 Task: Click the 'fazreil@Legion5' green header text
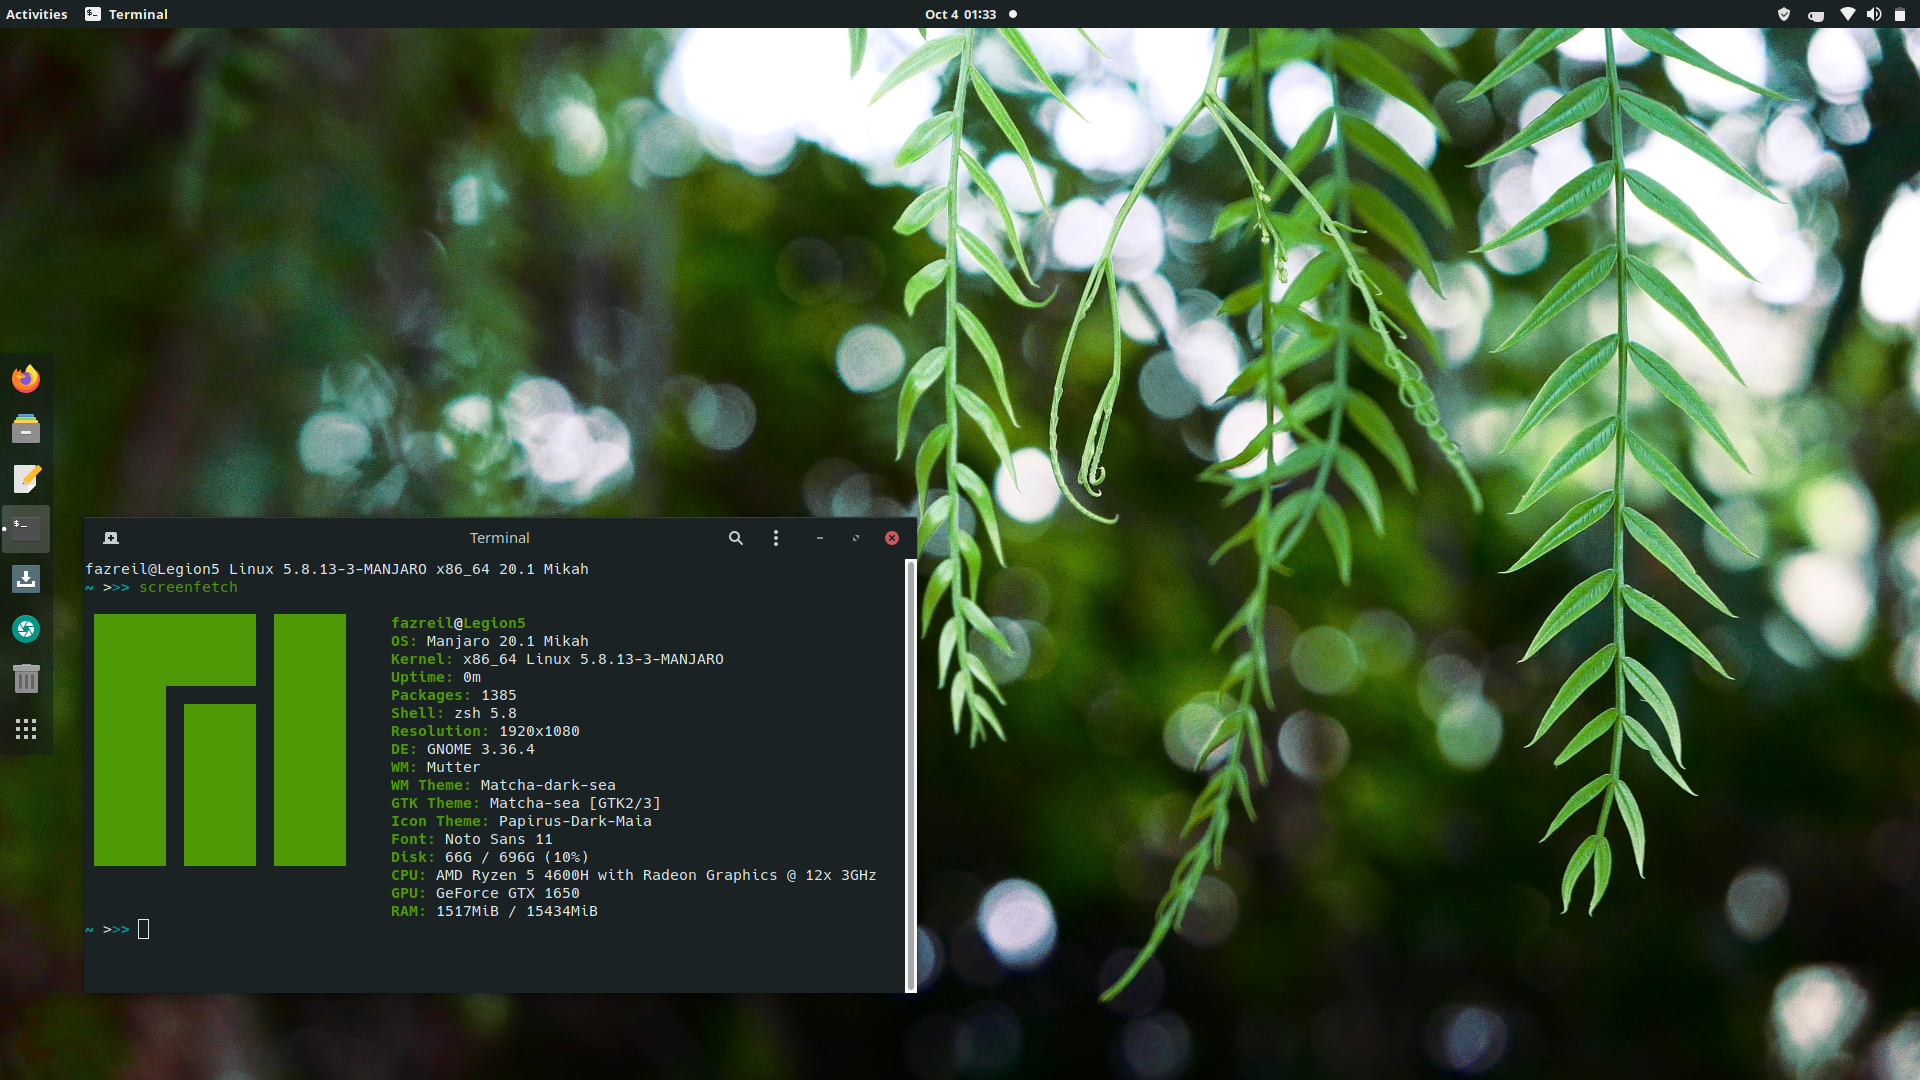458,623
